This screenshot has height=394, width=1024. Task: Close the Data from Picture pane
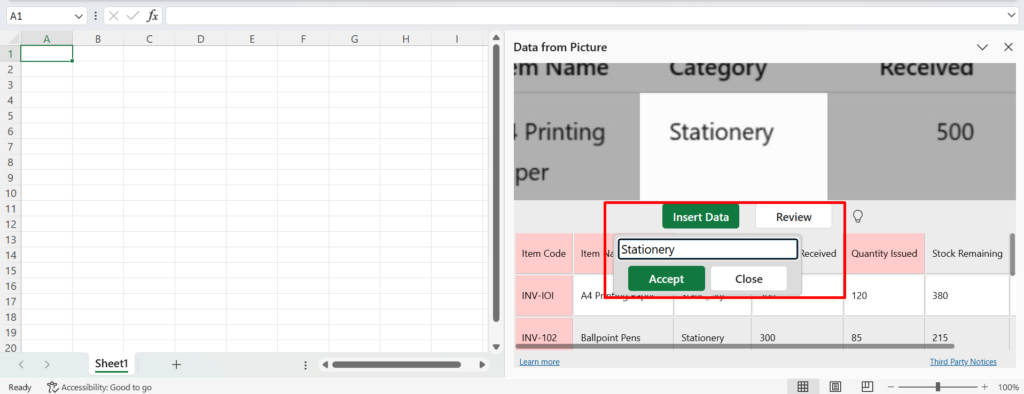[x=1008, y=47]
